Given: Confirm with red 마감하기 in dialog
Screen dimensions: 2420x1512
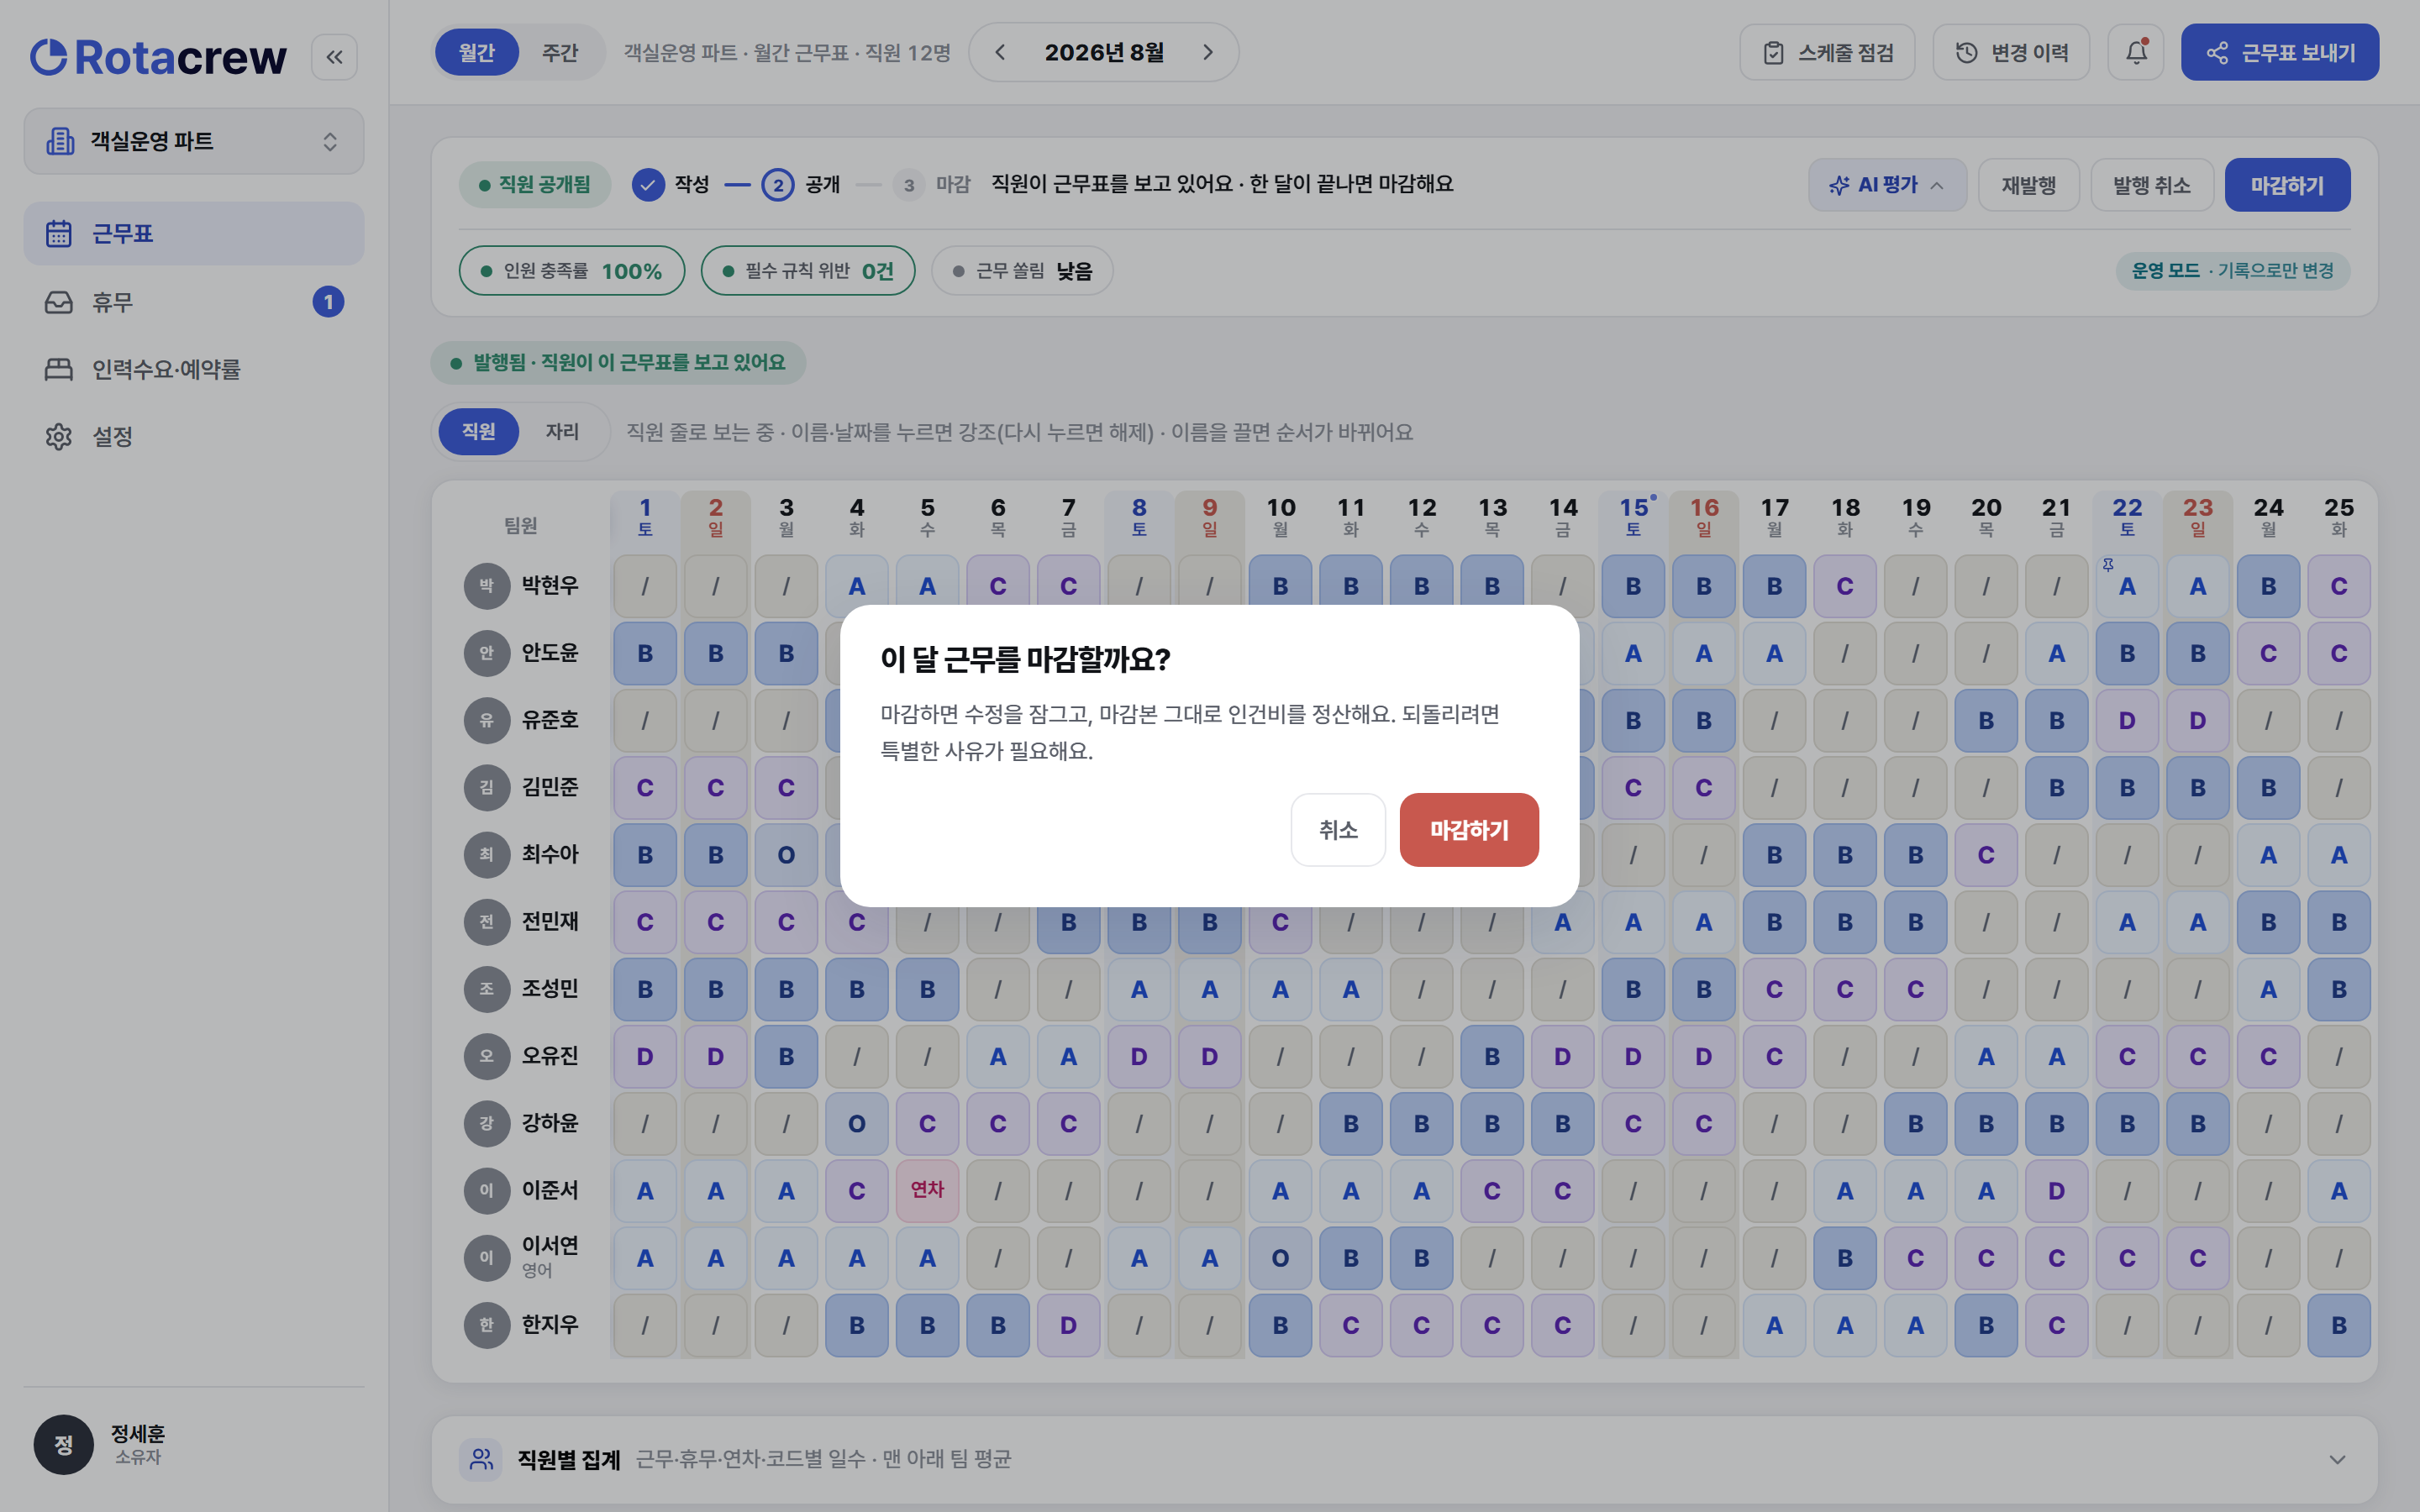Looking at the screenshot, I should [1469, 830].
